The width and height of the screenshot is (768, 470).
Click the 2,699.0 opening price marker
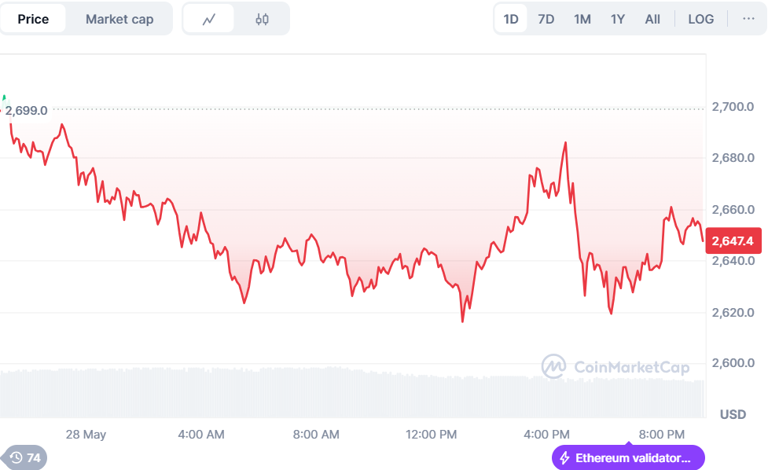coord(27,110)
